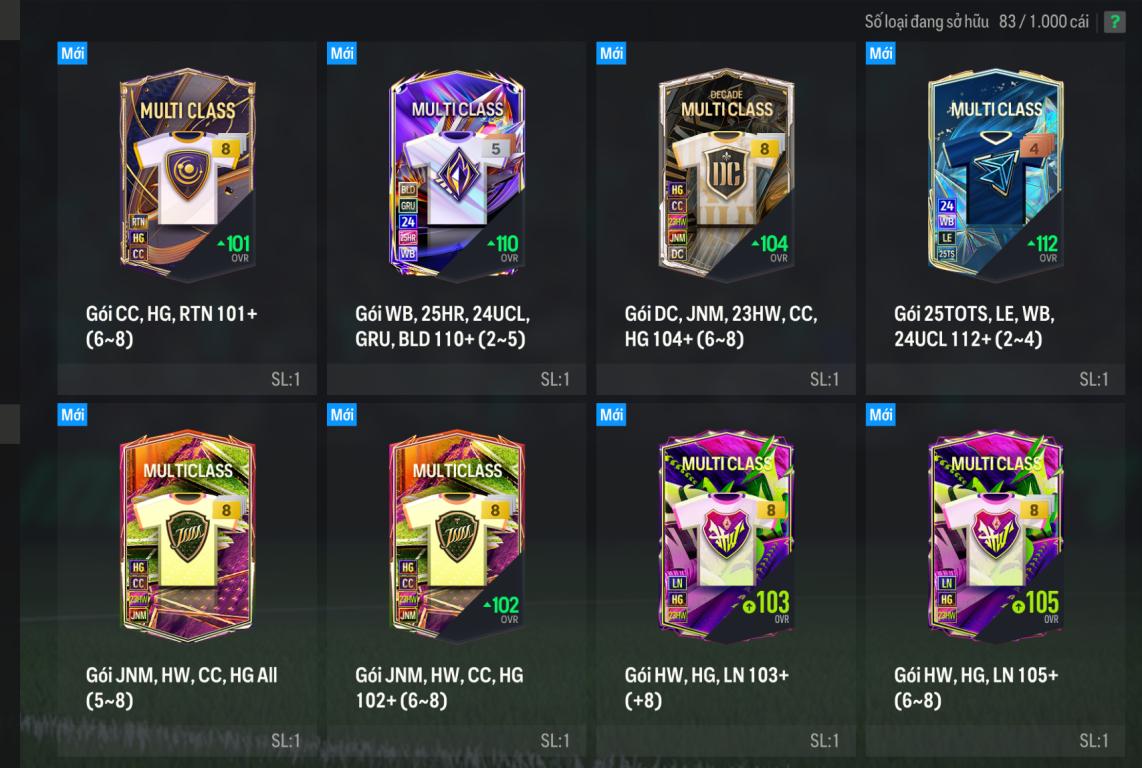Click the green question mark help icon
Image resolution: width=1142 pixels, height=768 pixels.
1114,22
